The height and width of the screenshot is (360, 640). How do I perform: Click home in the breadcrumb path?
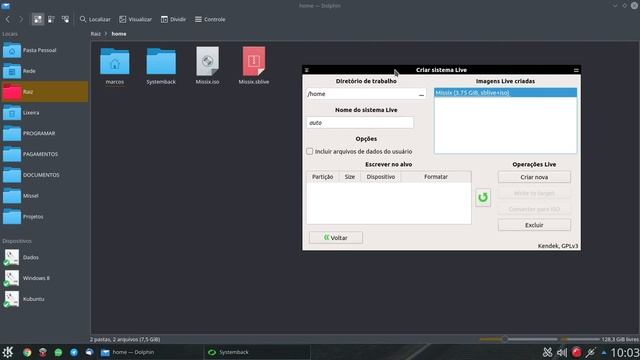[x=119, y=34]
